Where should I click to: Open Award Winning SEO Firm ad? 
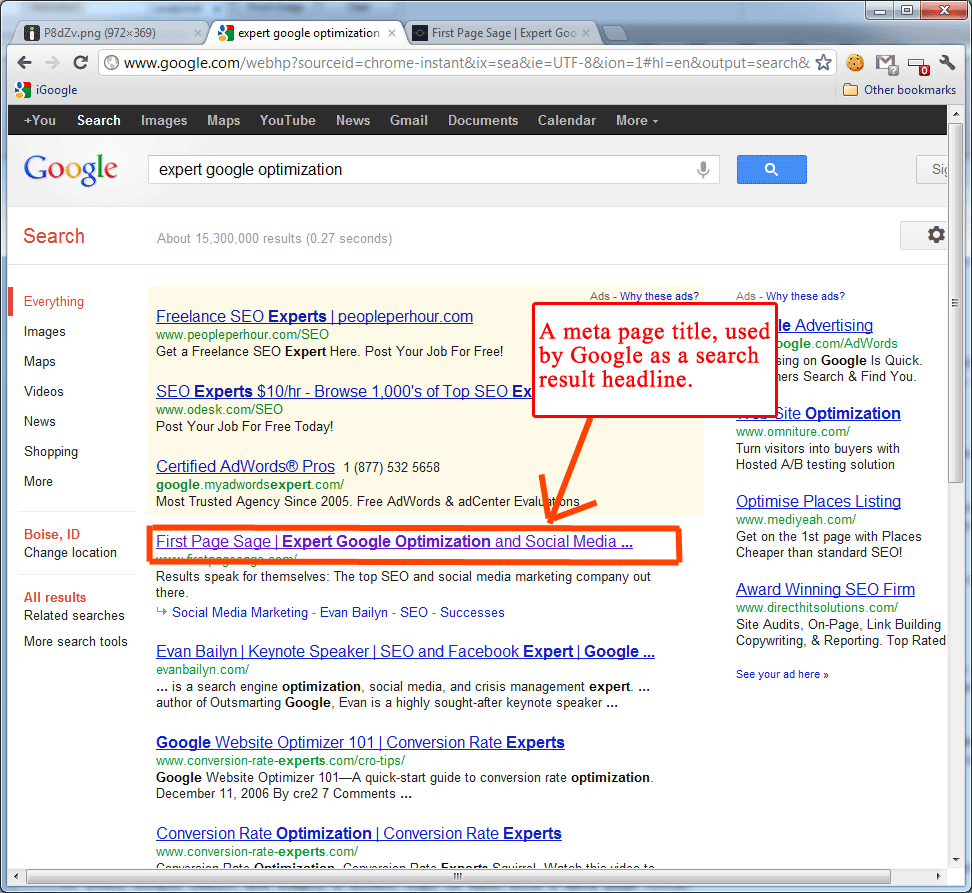click(825, 589)
